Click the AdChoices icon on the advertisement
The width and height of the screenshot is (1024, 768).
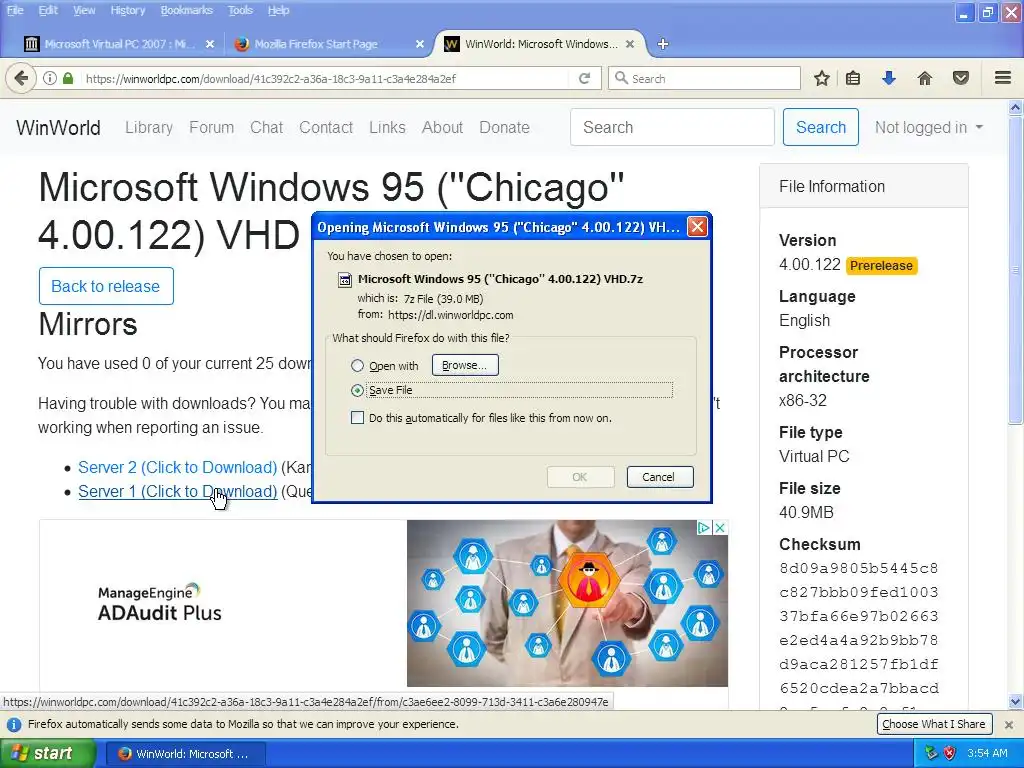click(x=704, y=528)
